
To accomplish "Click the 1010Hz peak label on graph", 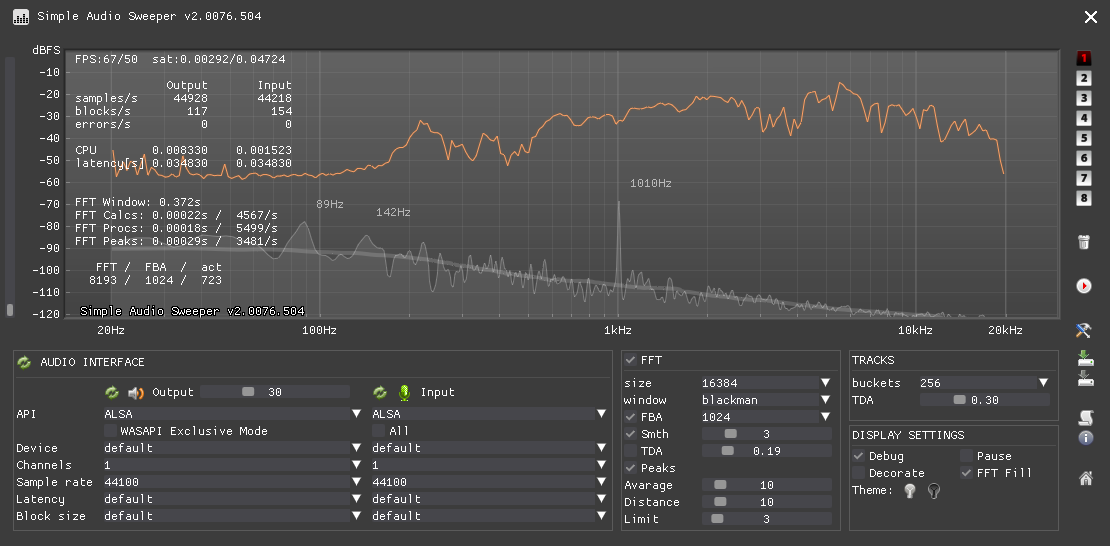I will pyautogui.click(x=651, y=183).
